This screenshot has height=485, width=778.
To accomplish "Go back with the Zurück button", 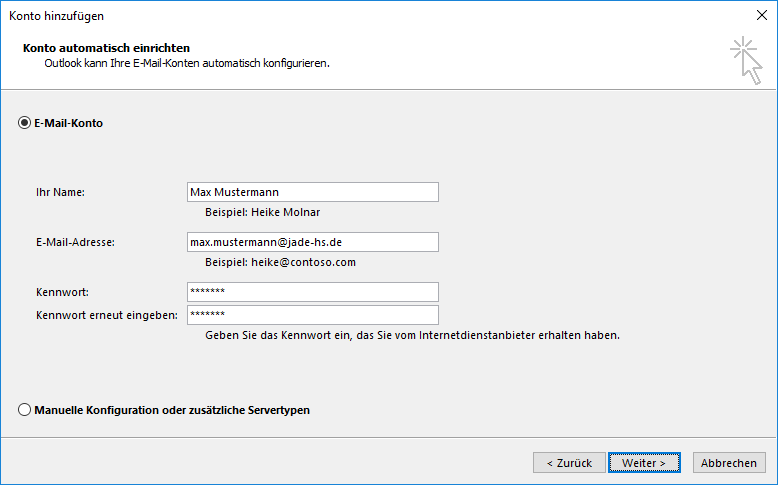I will coord(569,463).
